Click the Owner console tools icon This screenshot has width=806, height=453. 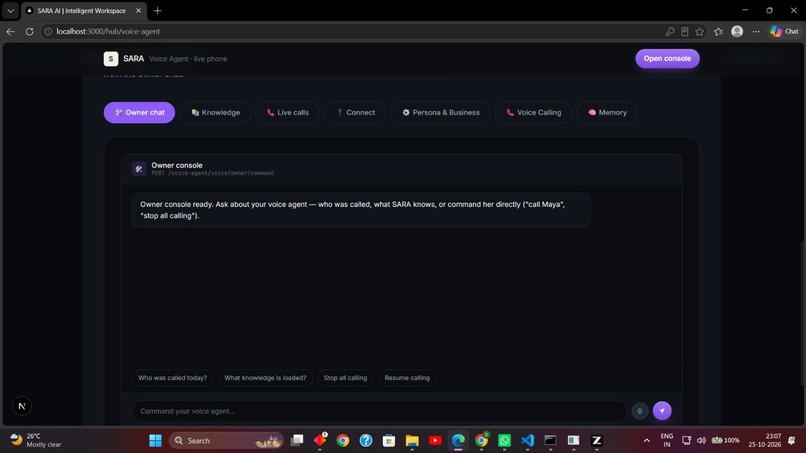(139, 169)
